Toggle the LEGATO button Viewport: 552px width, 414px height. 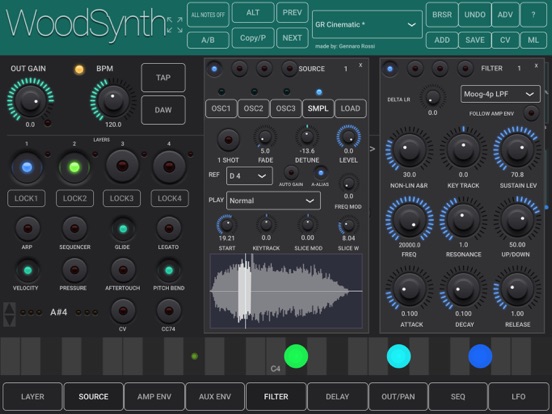[169, 229]
